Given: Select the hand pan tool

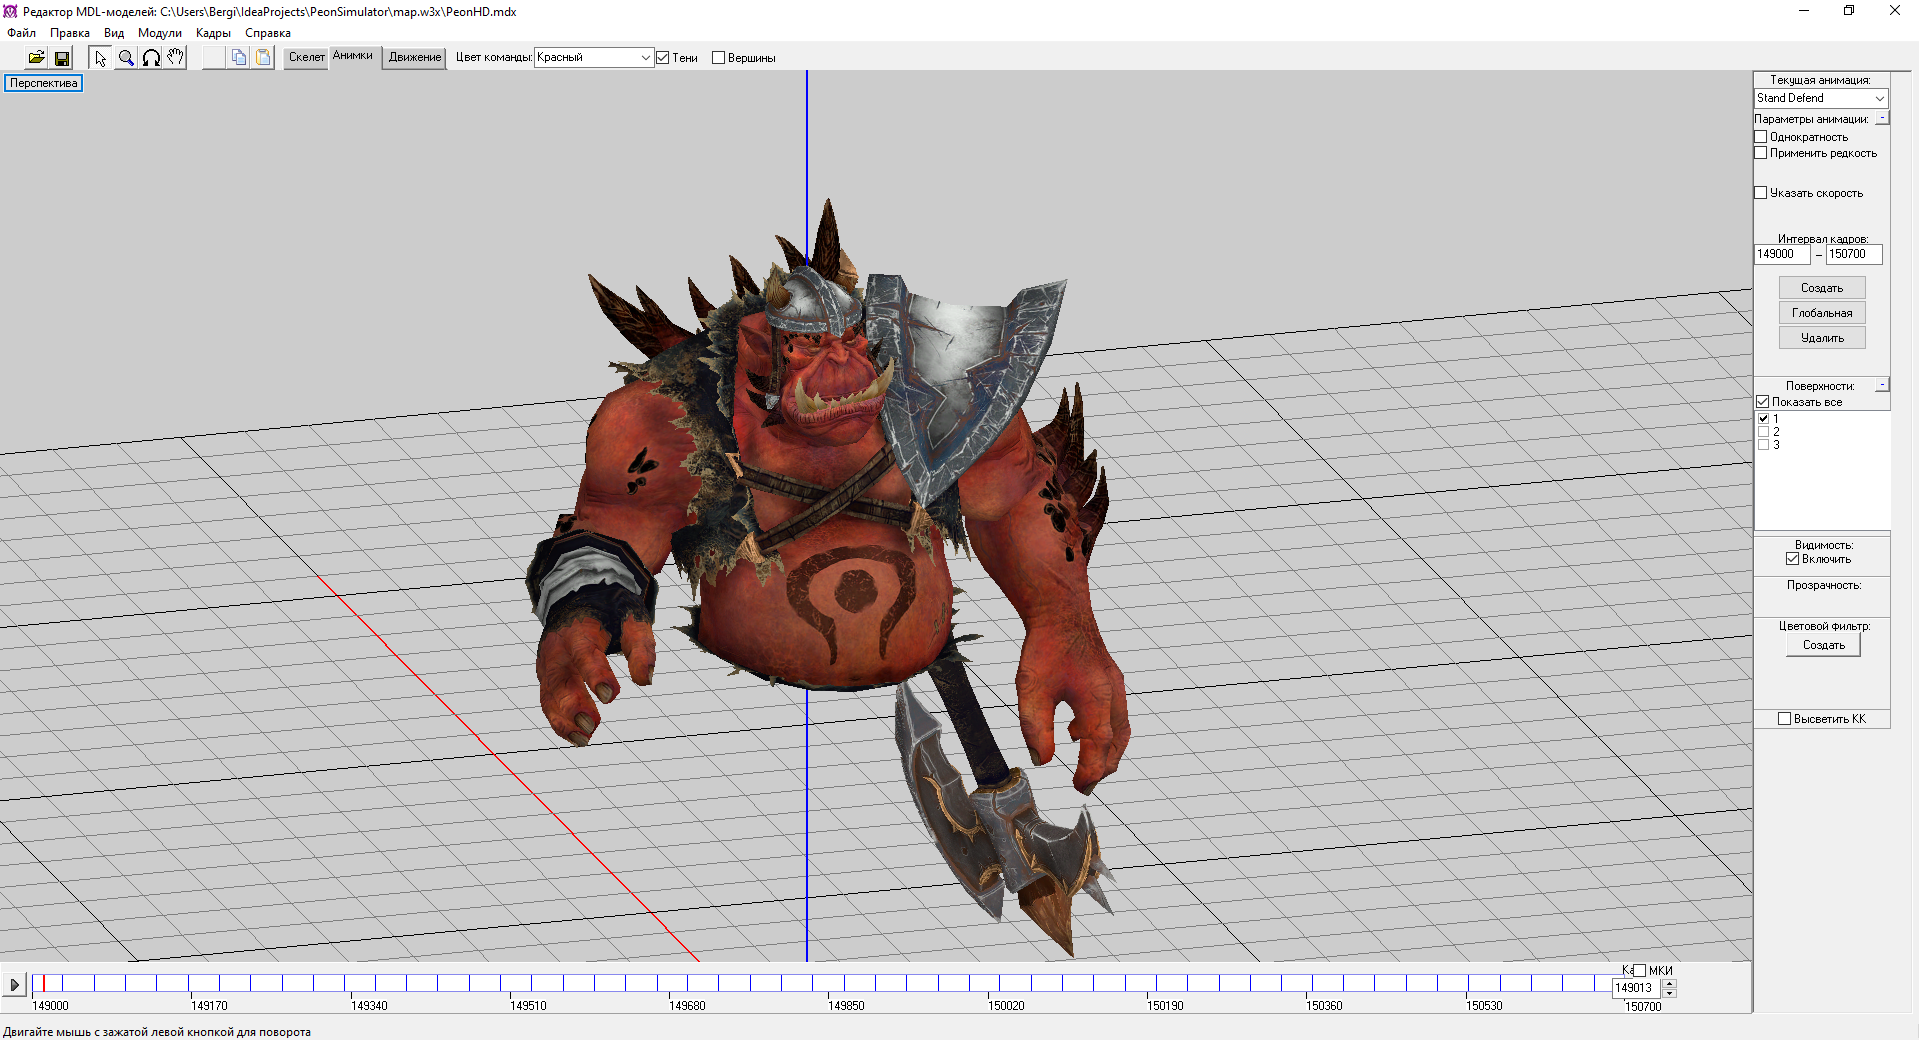Looking at the screenshot, I should (x=176, y=58).
